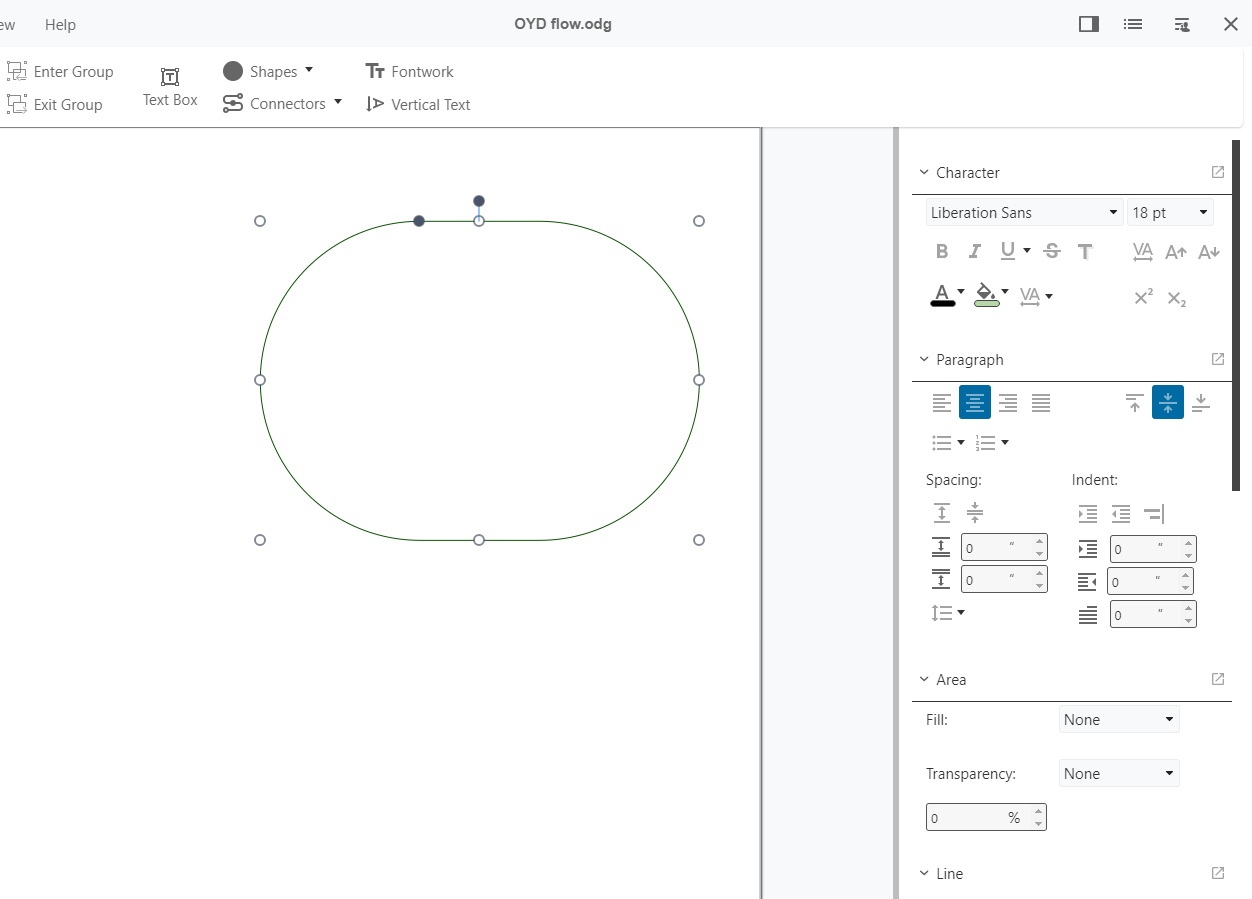The image size is (1252, 899).
Task: Click Before Text Indent field
Action: click(x=1153, y=549)
